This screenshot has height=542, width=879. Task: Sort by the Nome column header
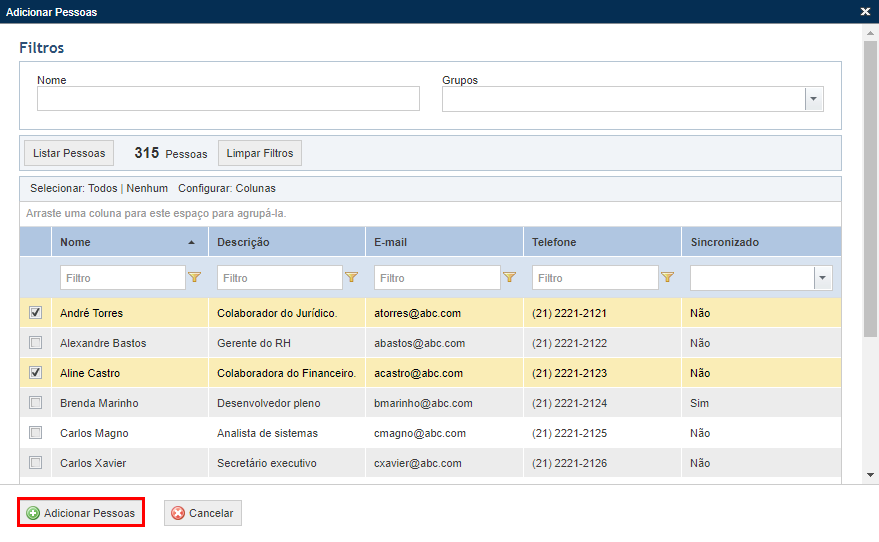coord(130,242)
